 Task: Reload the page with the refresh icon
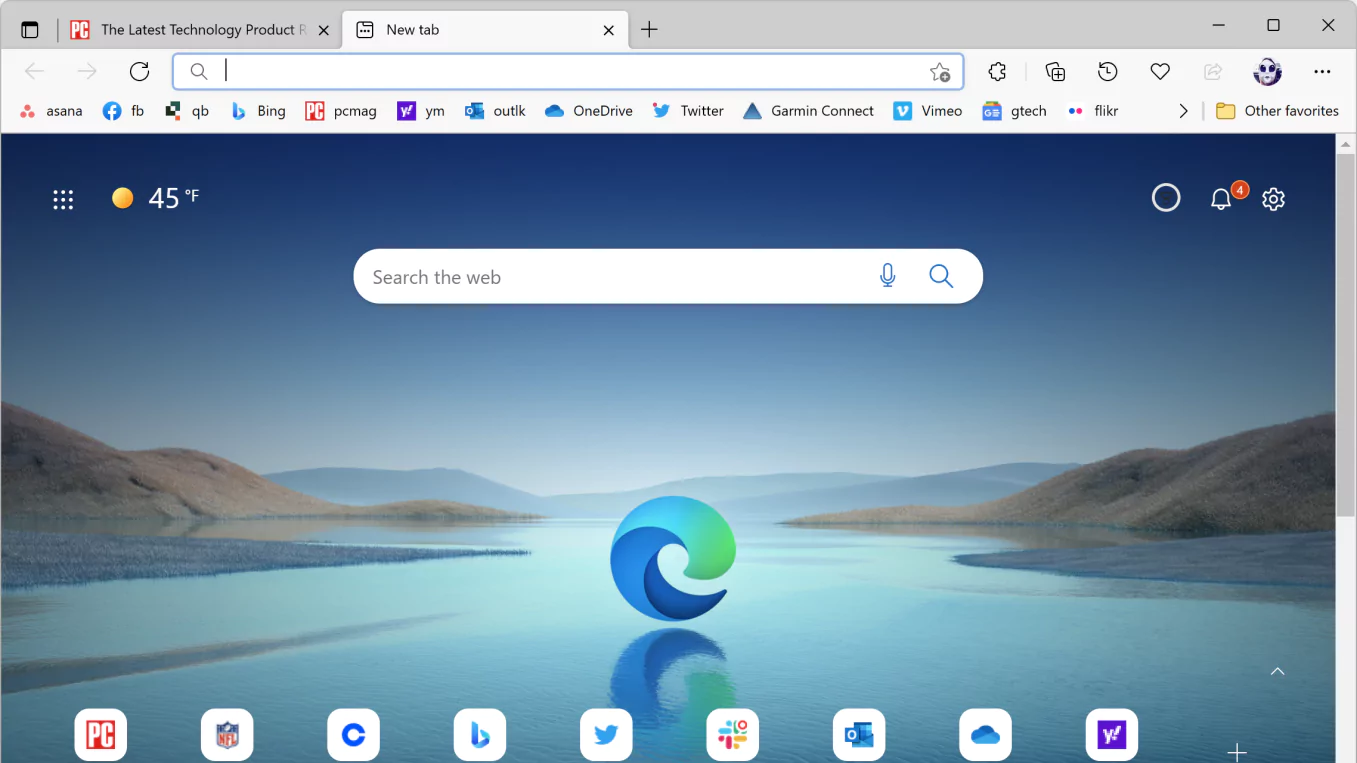click(139, 71)
